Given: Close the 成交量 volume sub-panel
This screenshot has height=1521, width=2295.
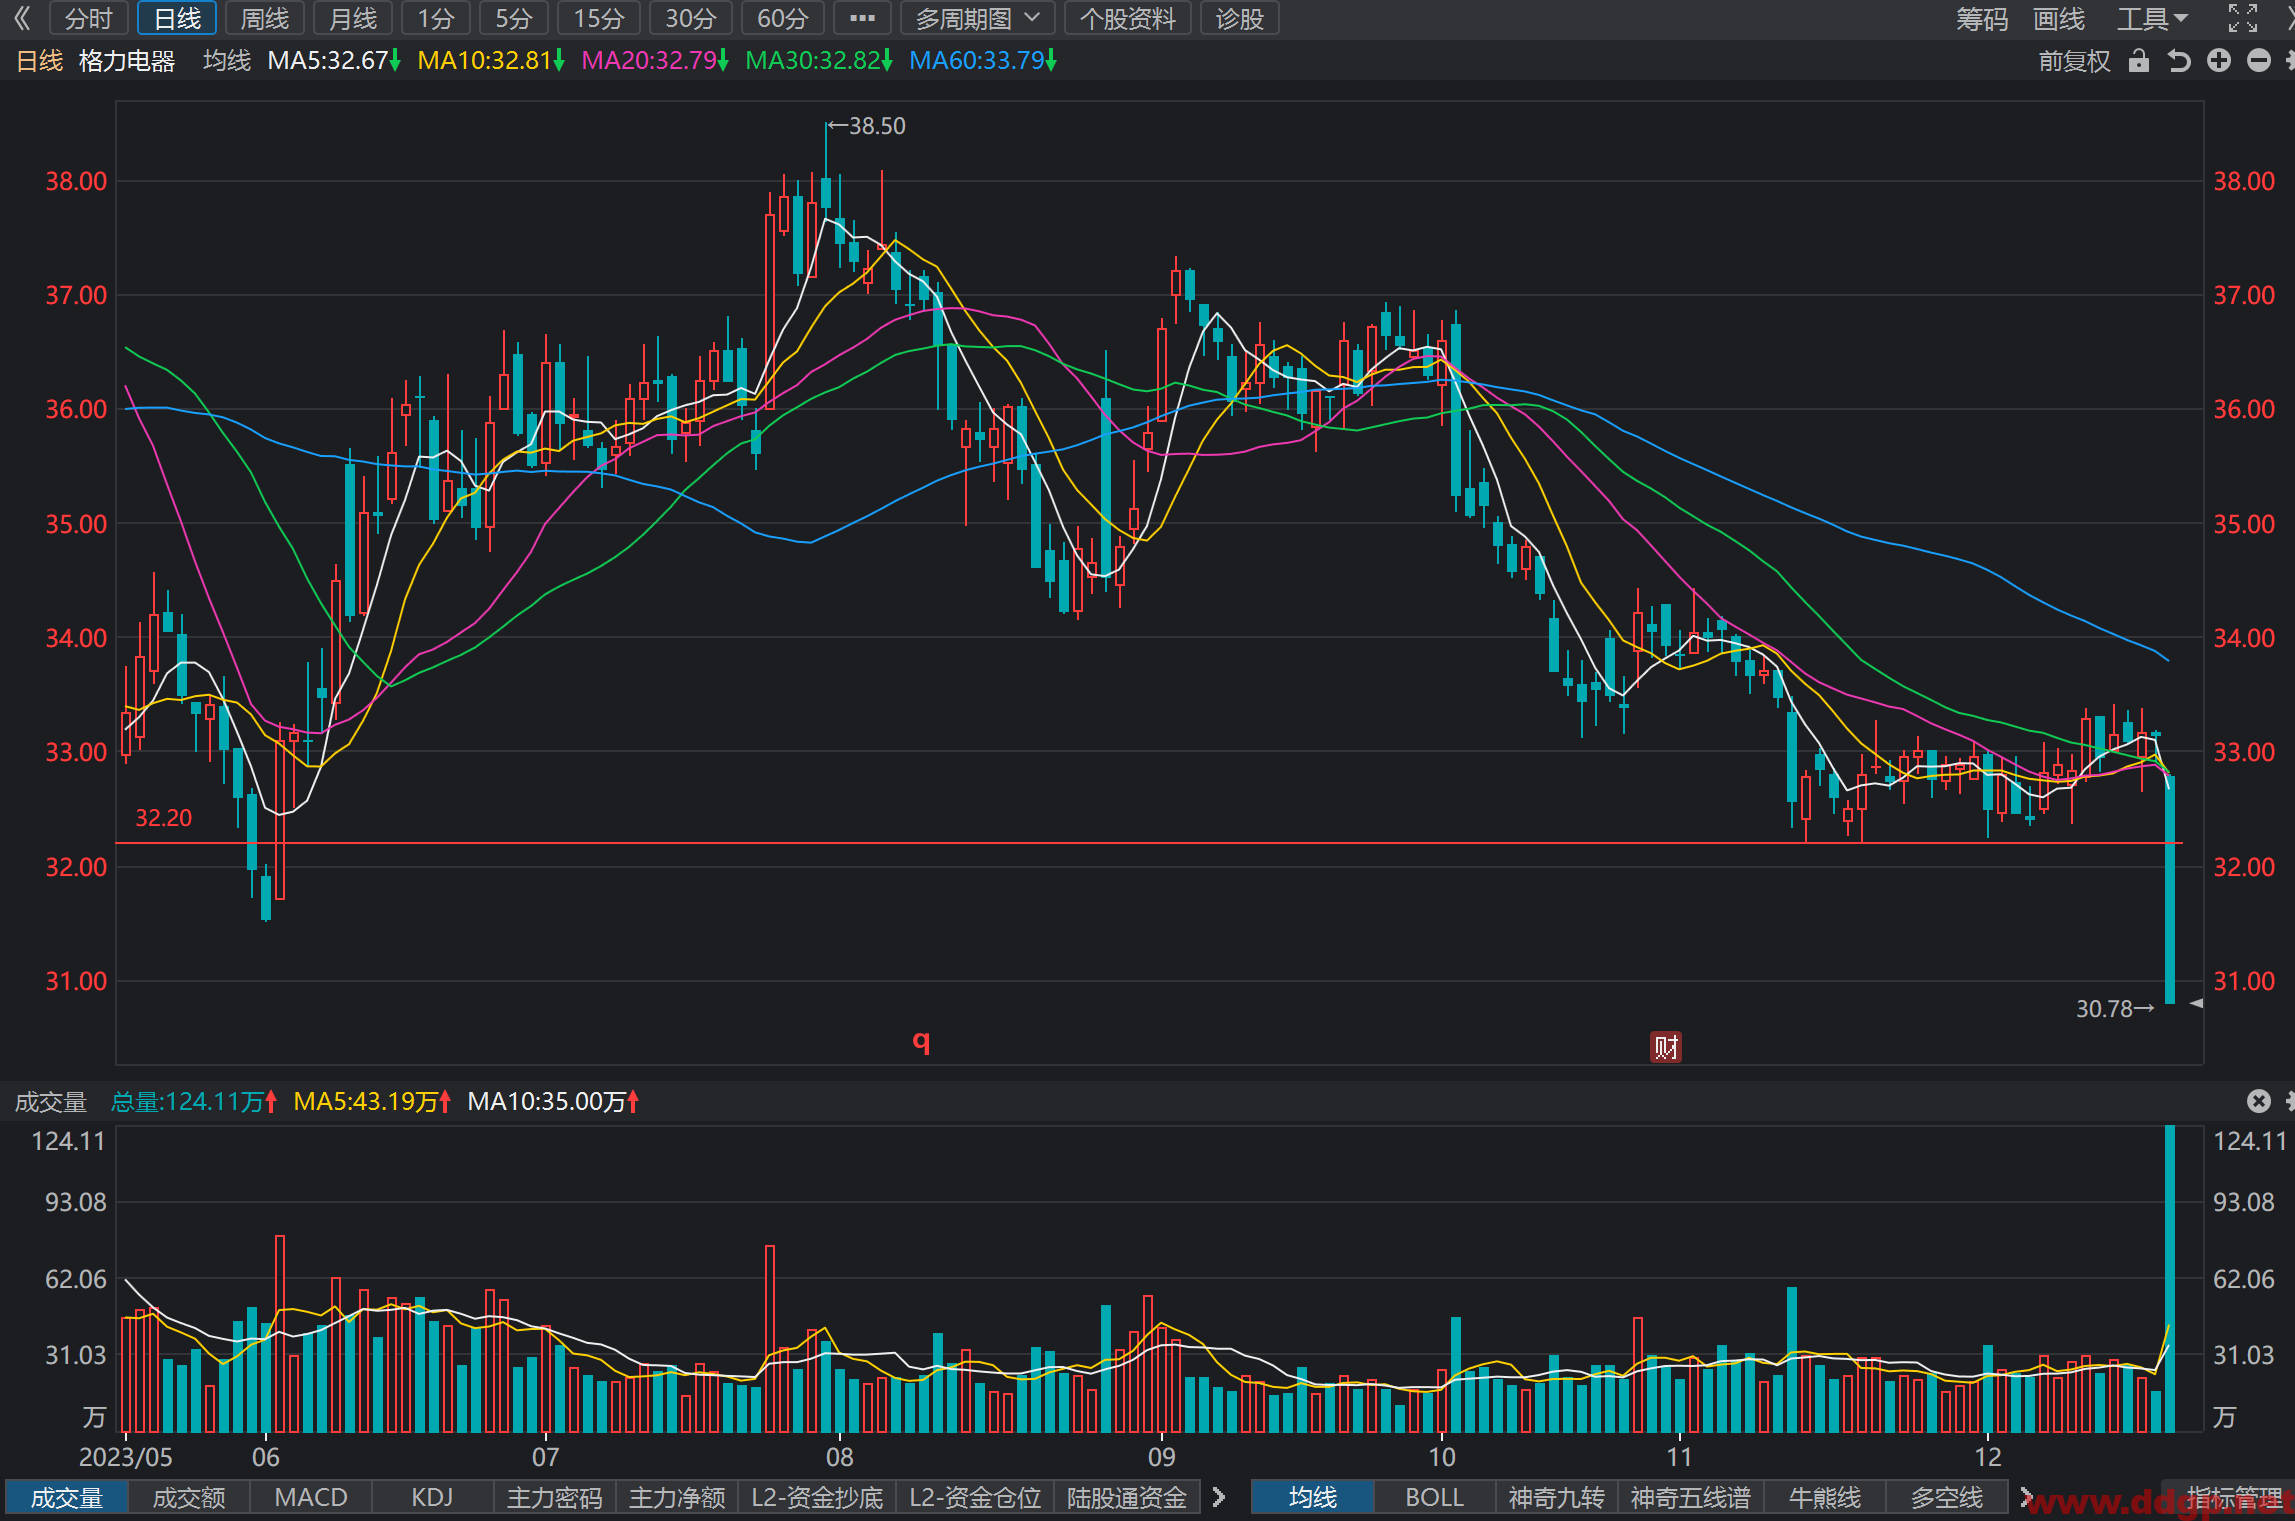Looking at the screenshot, I should 2258,1101.
